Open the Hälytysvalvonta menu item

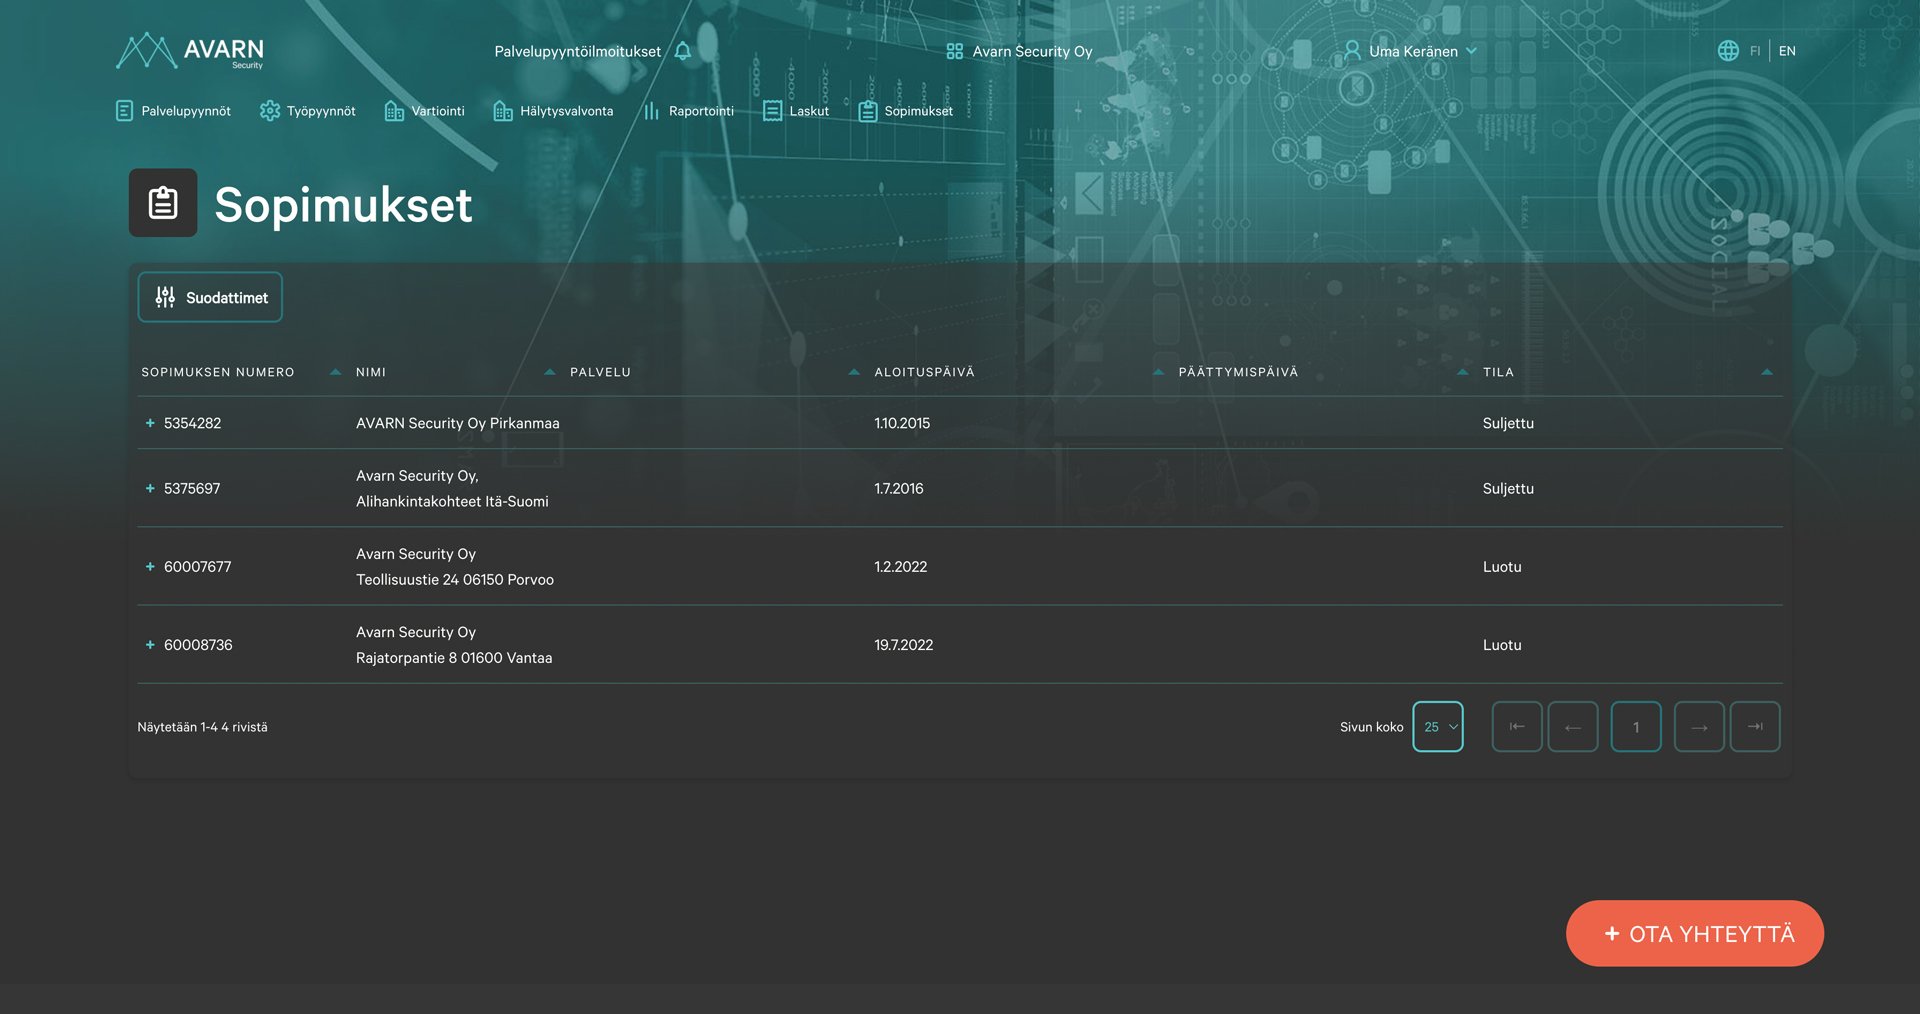tap(554, 111)
